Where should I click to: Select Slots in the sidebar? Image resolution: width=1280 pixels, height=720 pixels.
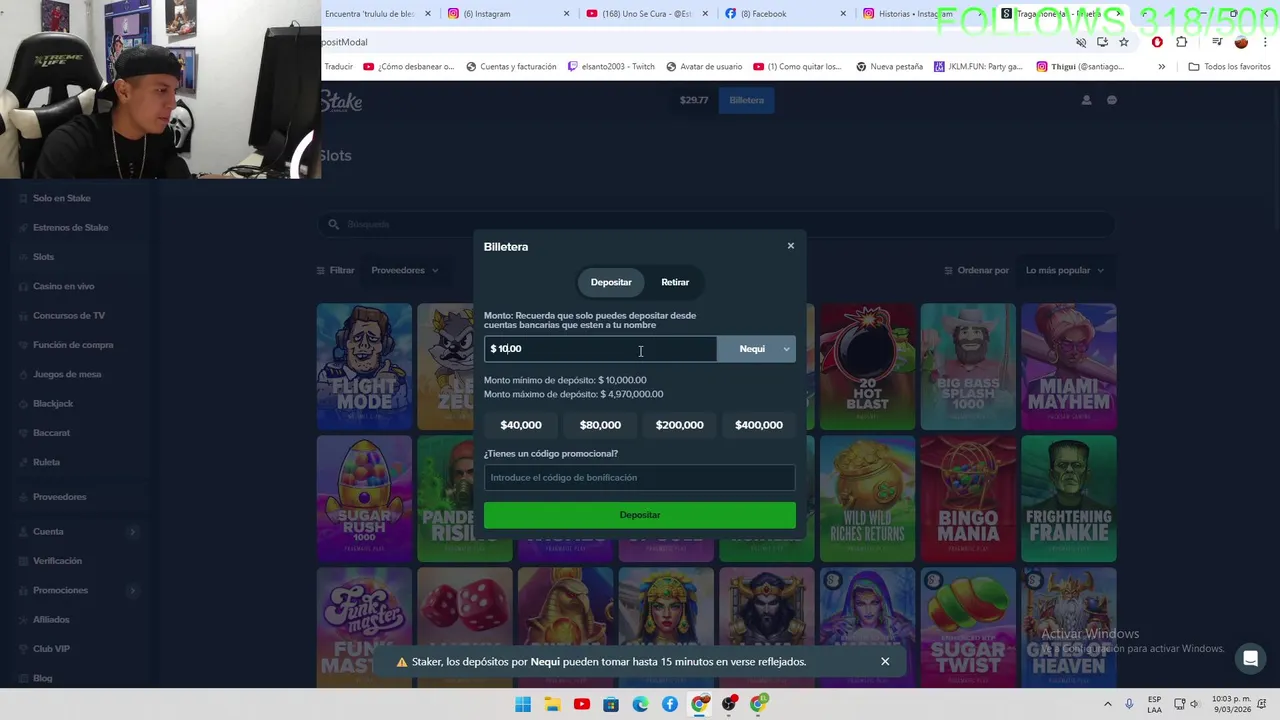[x=43, y=257]
